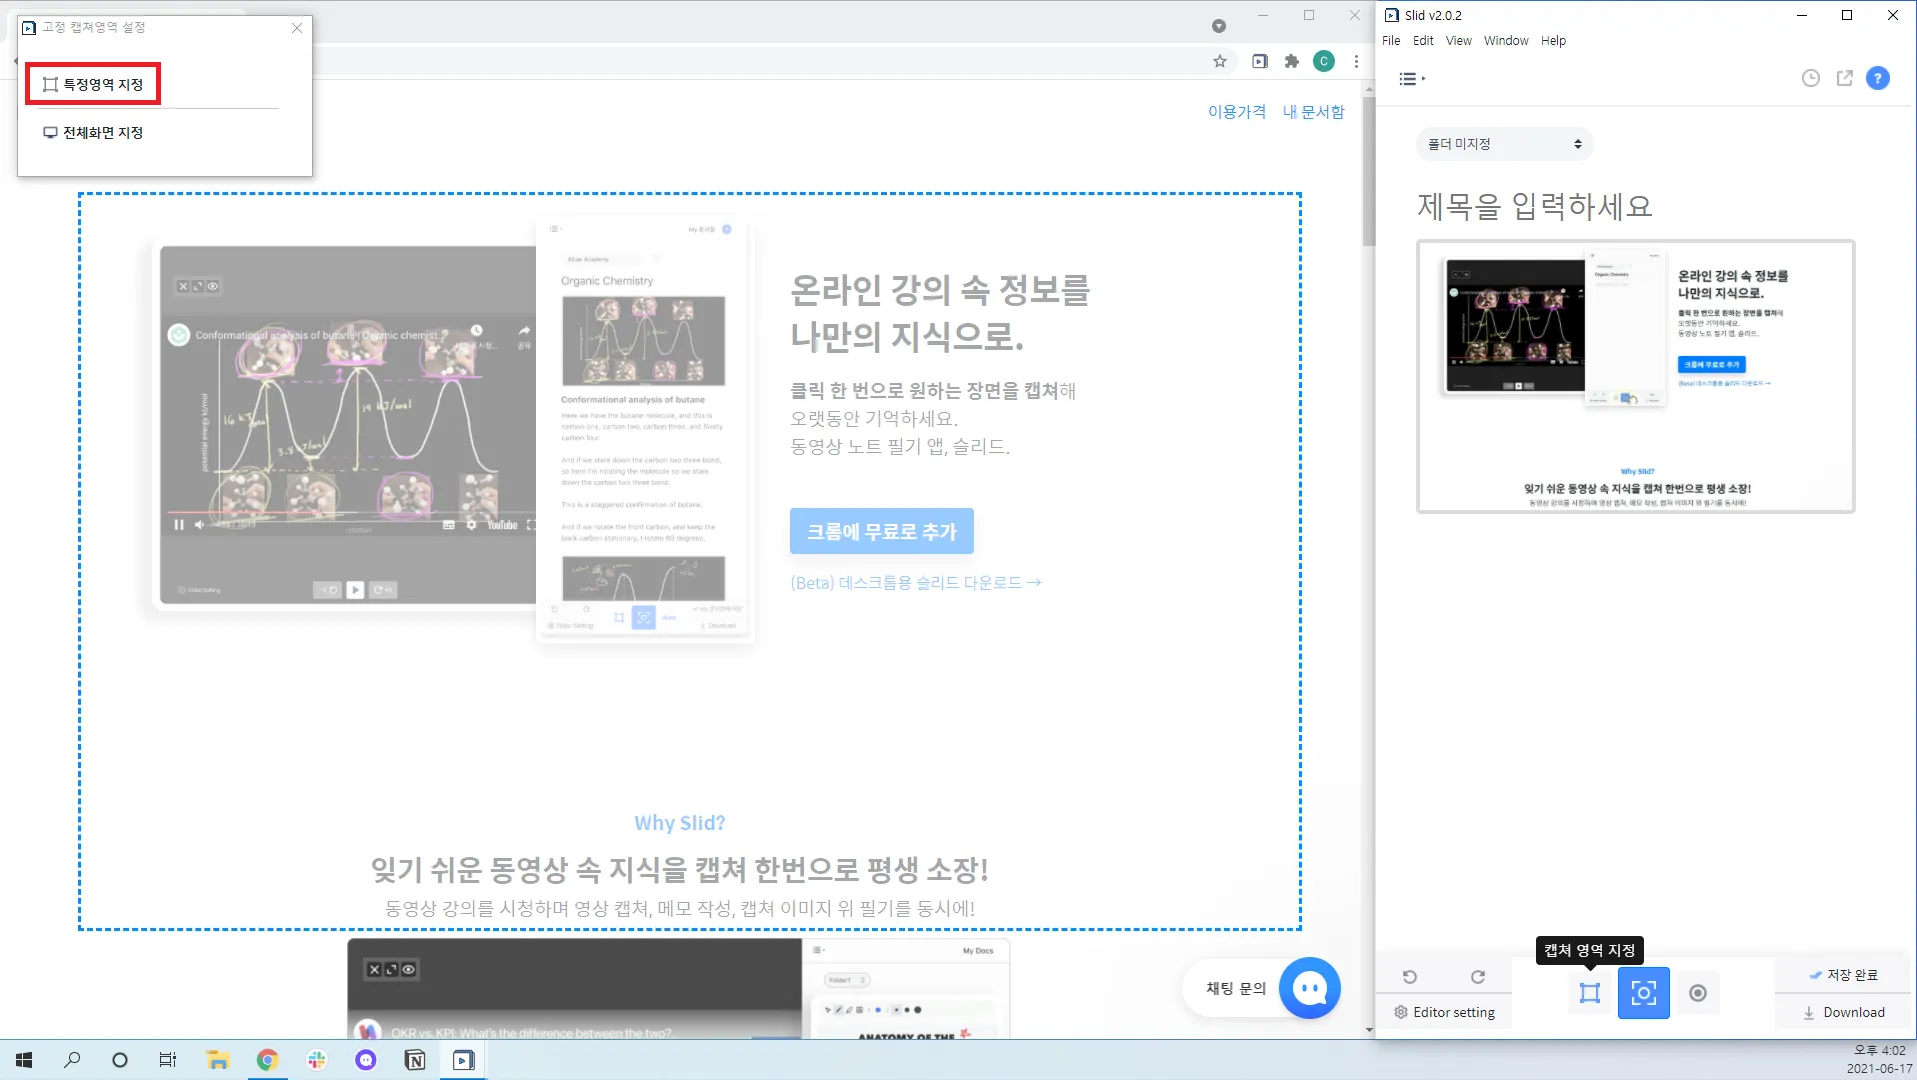Open Help menu in Slid
This screenshot has height=1080, width=1917.
[x=1553, y=41]
